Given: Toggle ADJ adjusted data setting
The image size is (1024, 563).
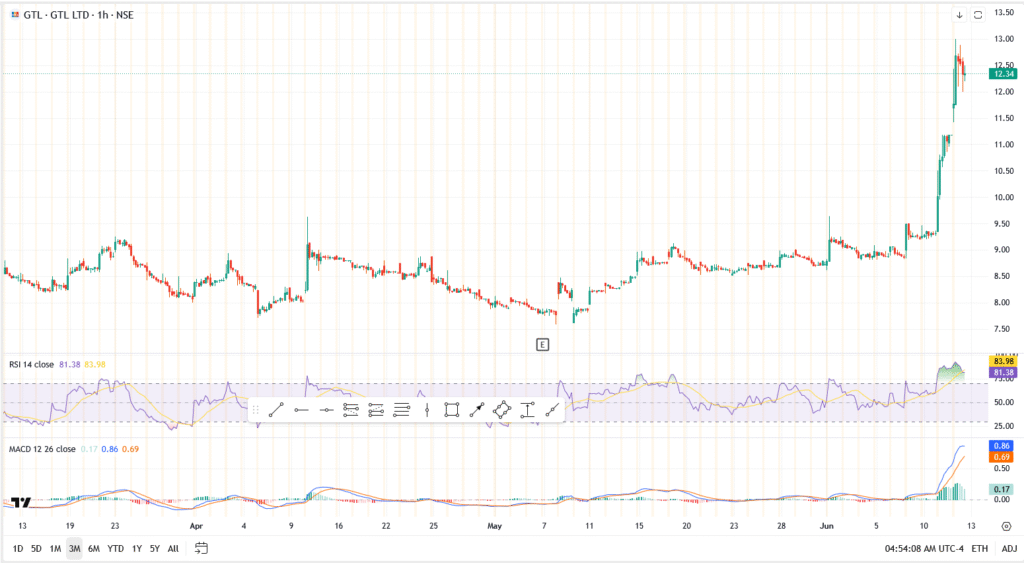Looking at the screenshot, I should click(1009, 548).
